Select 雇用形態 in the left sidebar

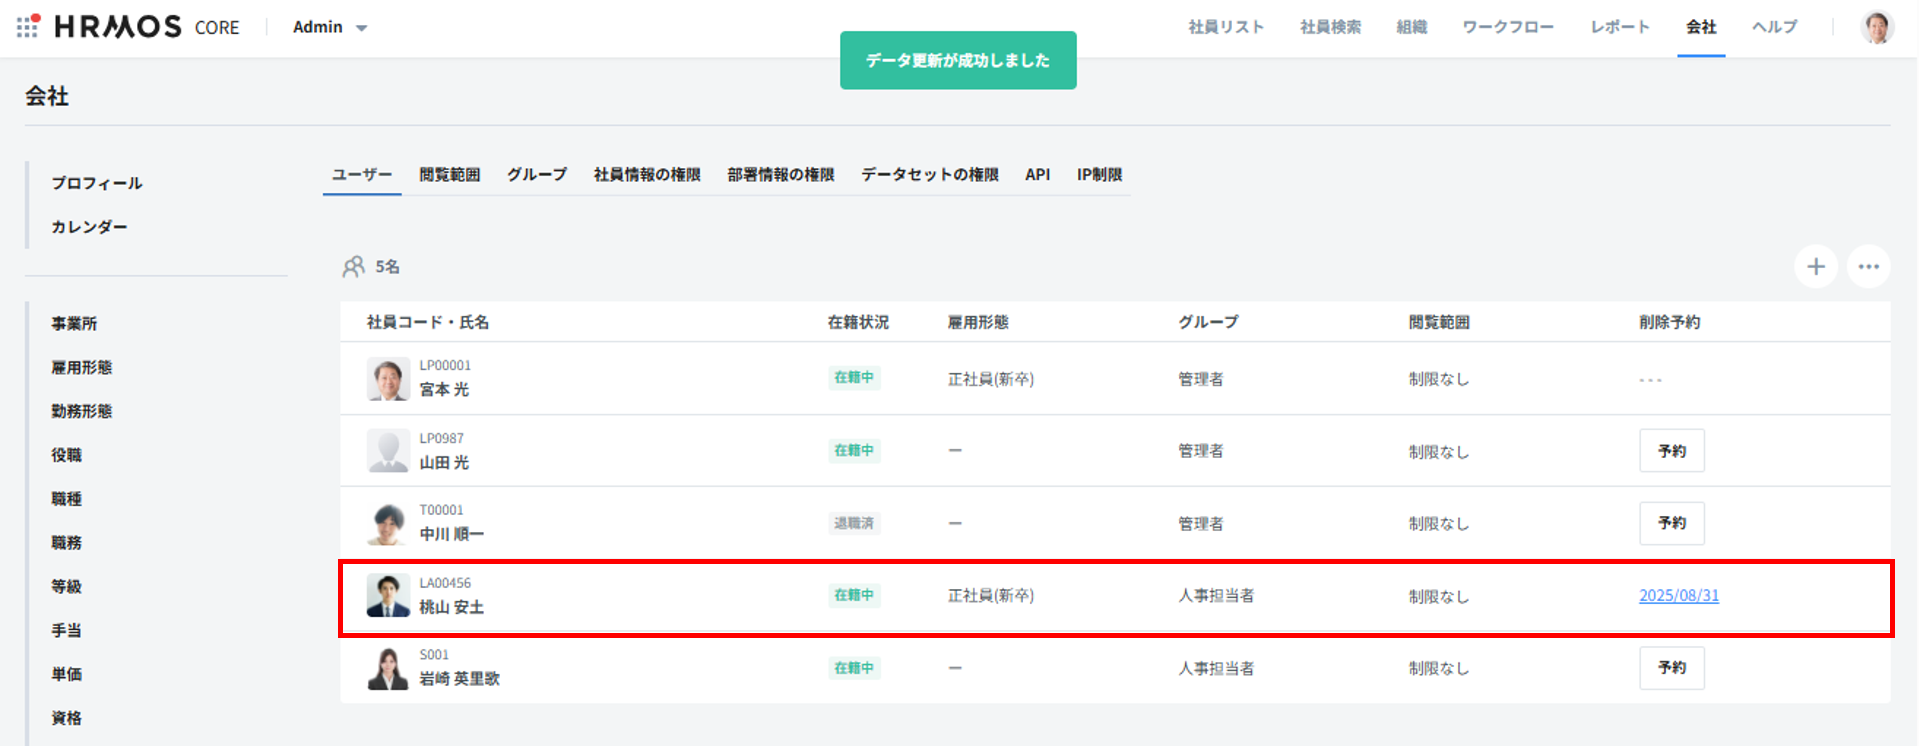click(82, 368)
